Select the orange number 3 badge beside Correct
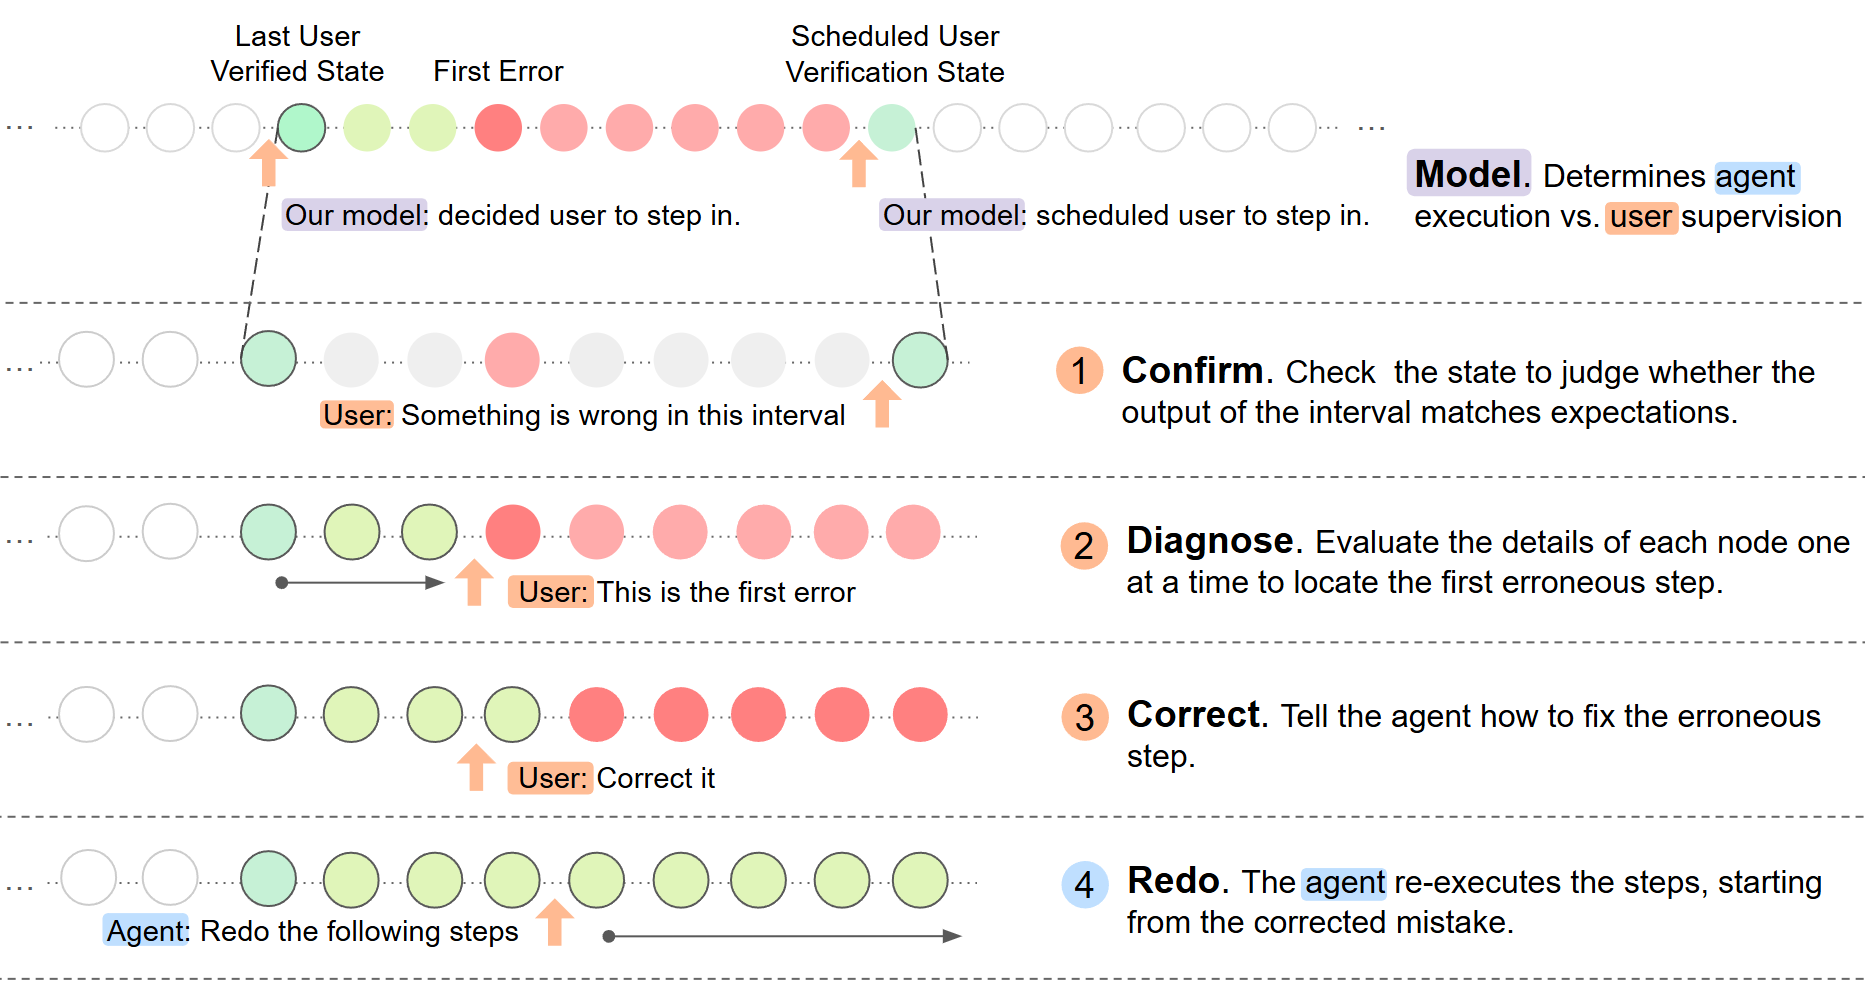Screen dimensions: 1865x1006 coord(1085,717)
